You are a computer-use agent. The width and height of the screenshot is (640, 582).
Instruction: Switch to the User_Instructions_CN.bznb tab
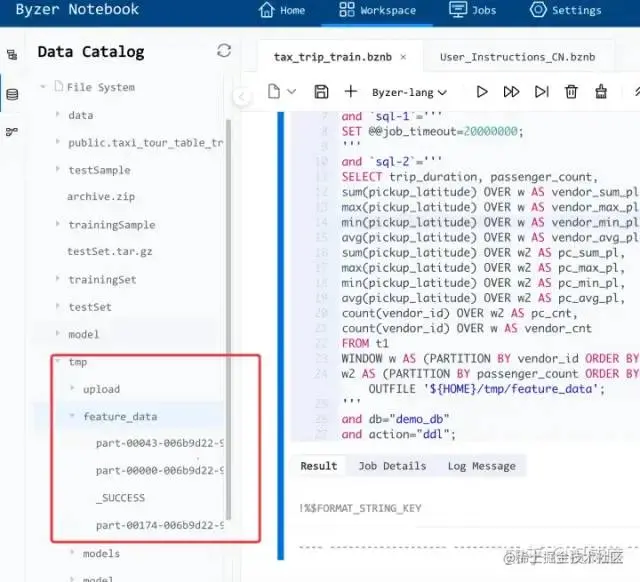(x=517, y=57)
